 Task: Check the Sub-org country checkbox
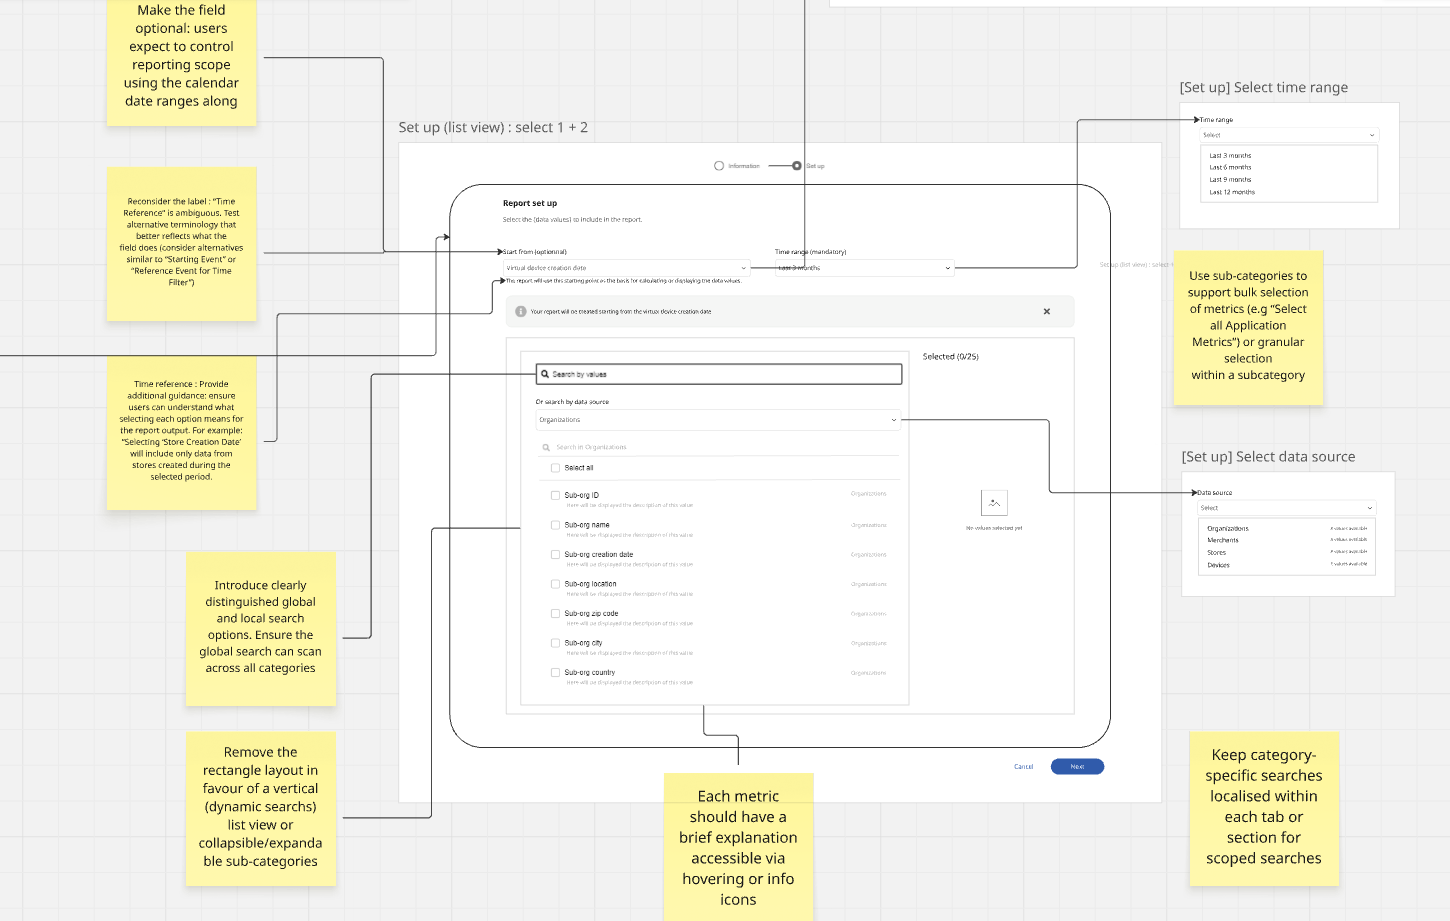click(555, 672)
